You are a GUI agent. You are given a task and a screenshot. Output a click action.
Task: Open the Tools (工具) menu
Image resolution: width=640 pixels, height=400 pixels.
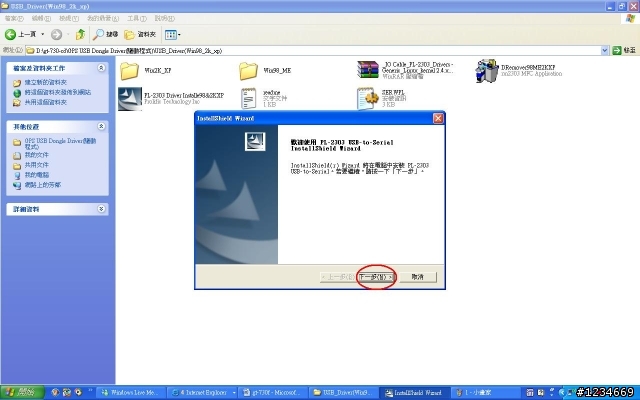tap(136, 18)
